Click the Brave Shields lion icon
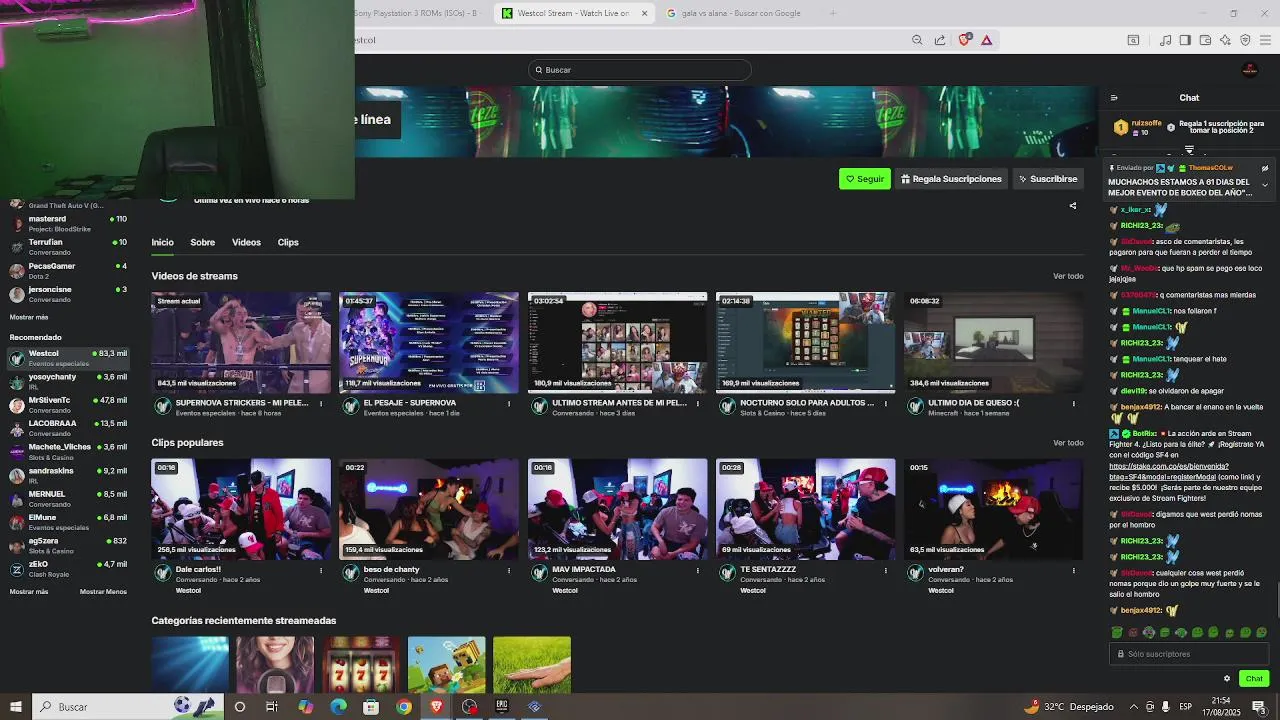 tap(964, 40)
